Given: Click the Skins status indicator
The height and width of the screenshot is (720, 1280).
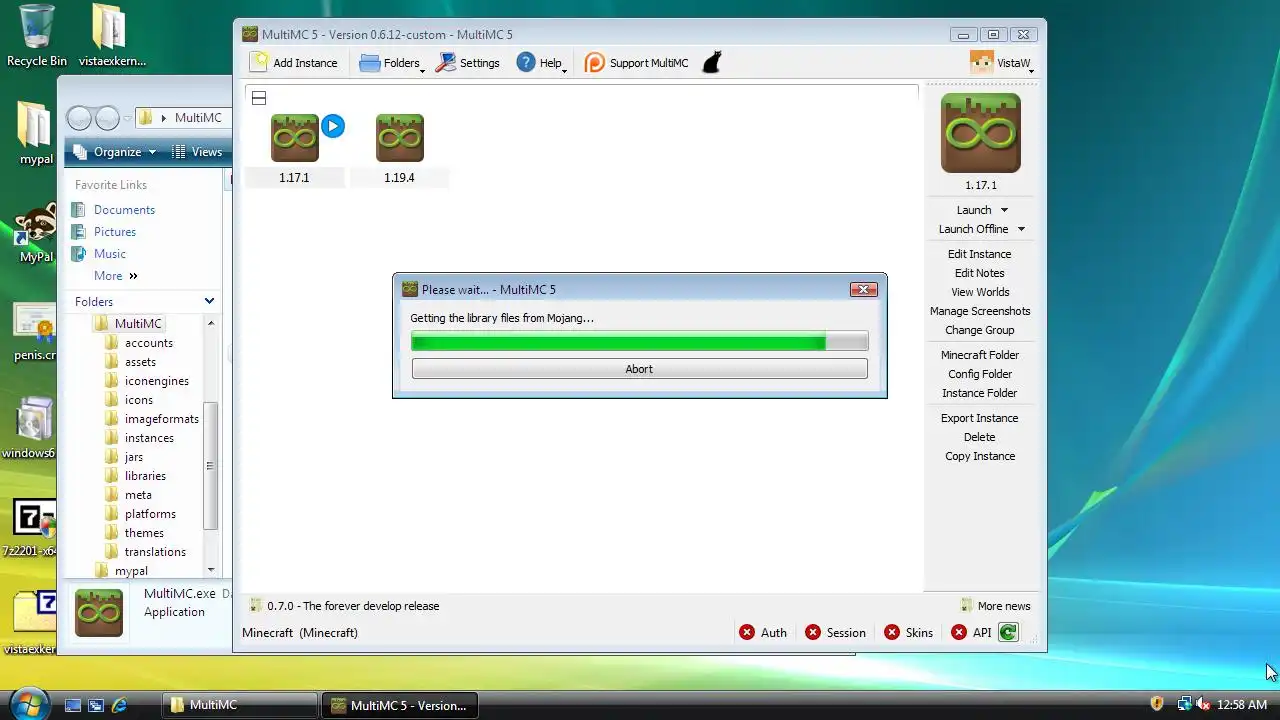Looking at the screenshot, I should click(x=908, y=633).
